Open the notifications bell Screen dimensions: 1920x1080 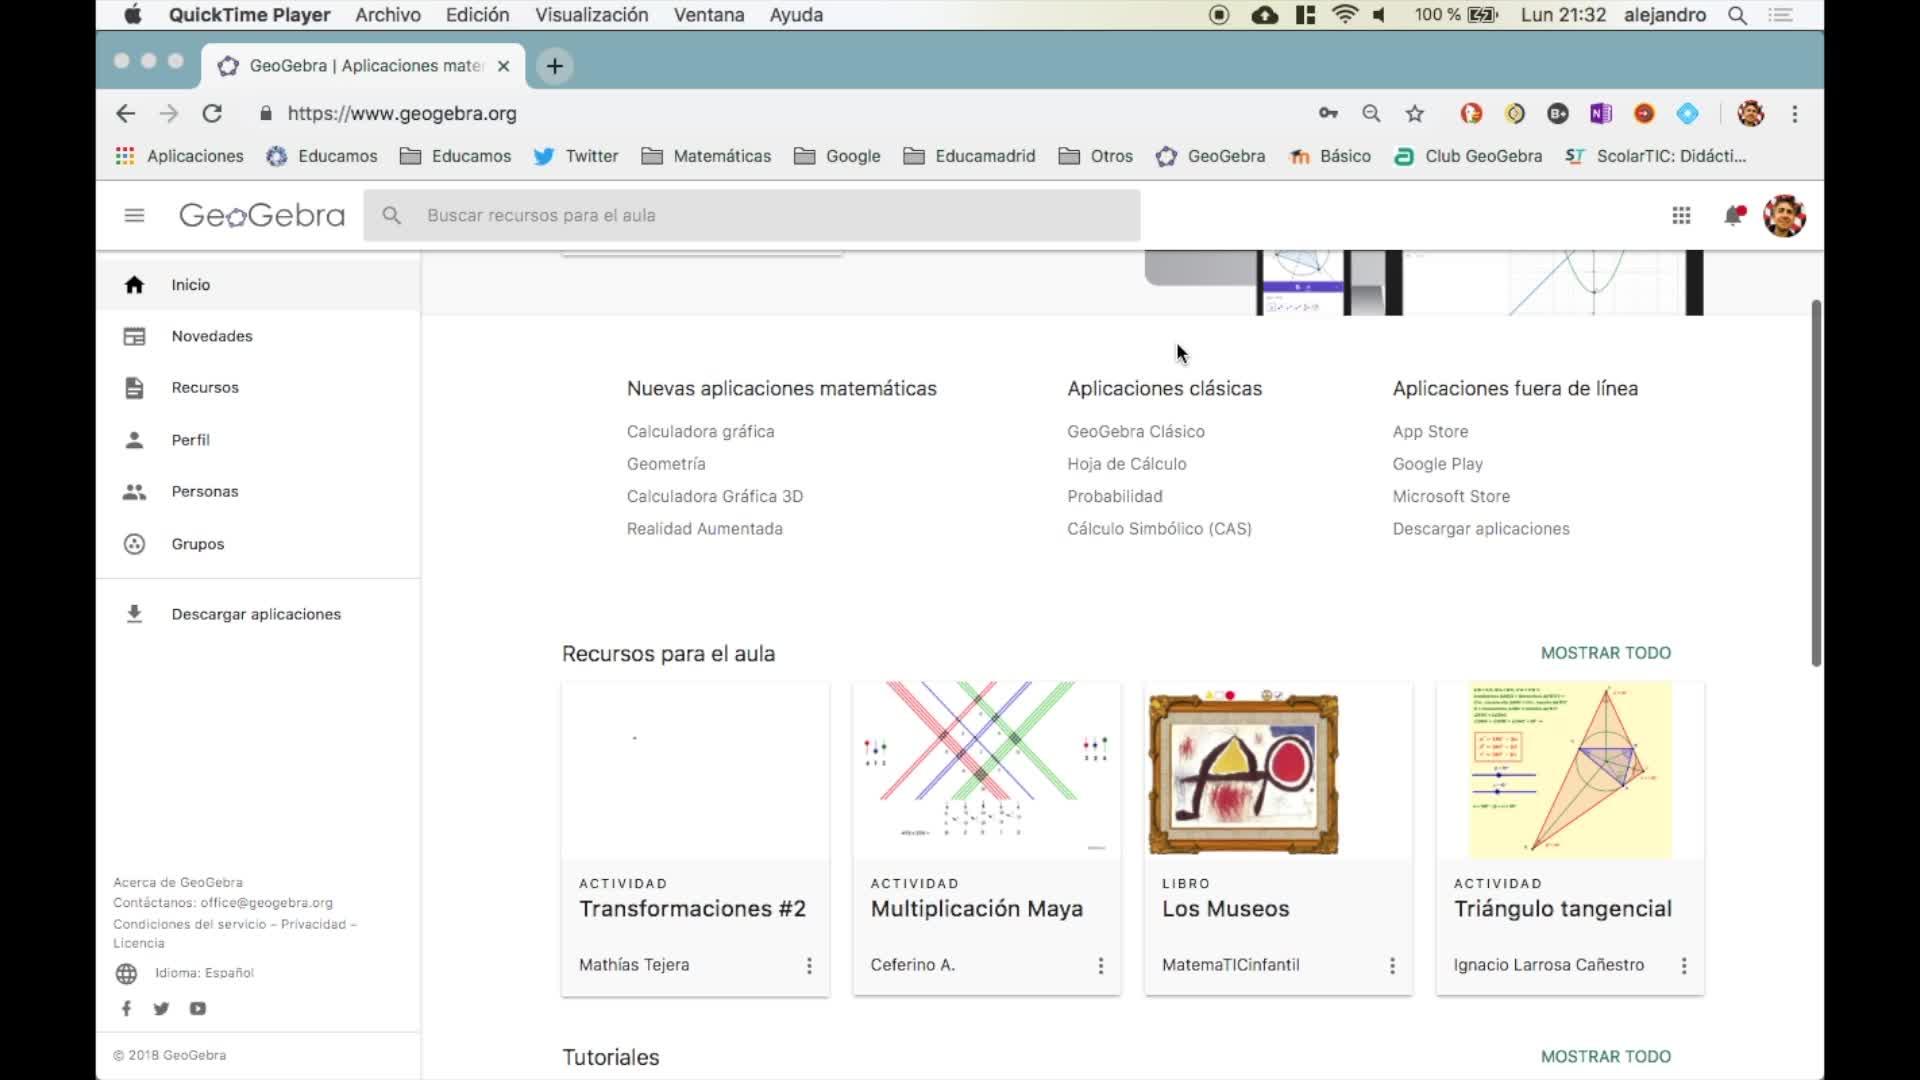pyautogui.click(x=1733, y=215)
